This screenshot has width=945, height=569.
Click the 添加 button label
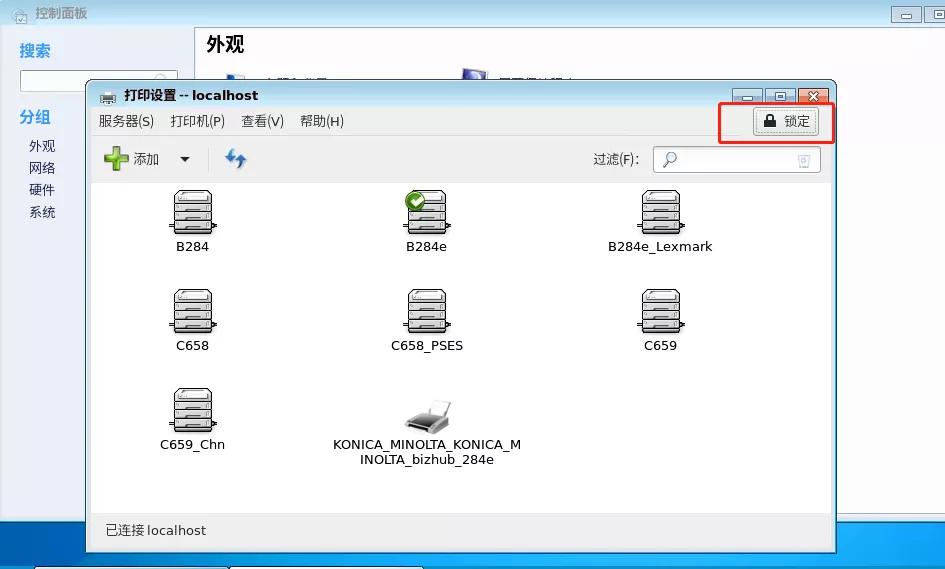(x=146, y=159)
